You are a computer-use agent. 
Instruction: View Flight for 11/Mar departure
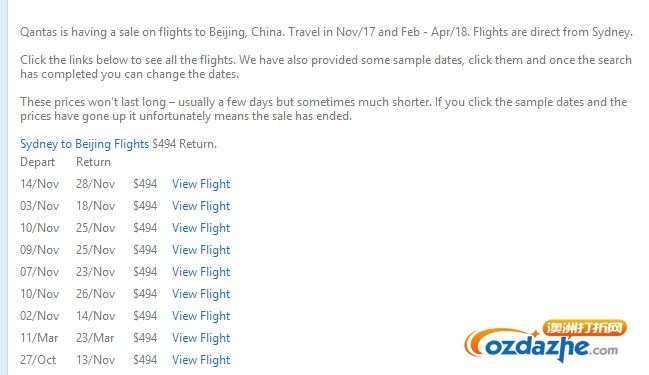(x=201, y=338)
